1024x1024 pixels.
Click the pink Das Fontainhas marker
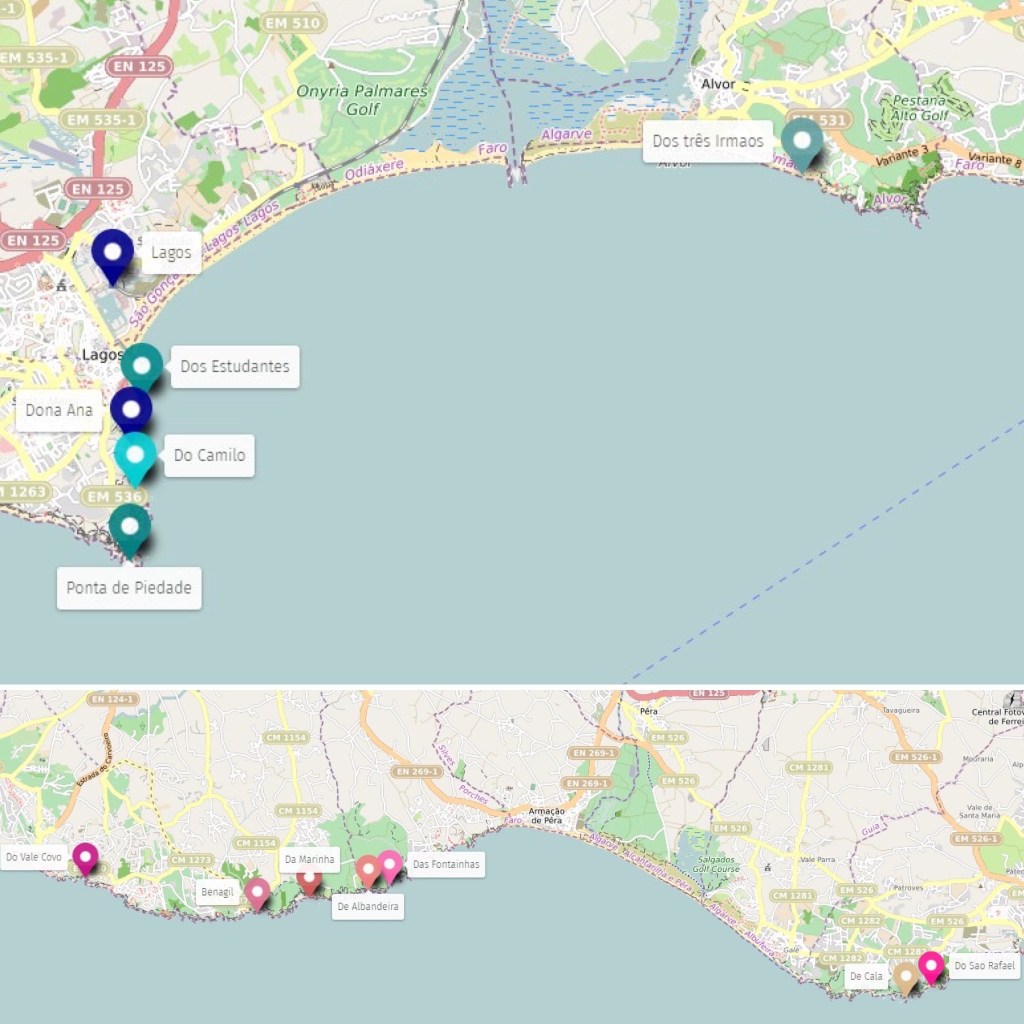tap(390, 867)
